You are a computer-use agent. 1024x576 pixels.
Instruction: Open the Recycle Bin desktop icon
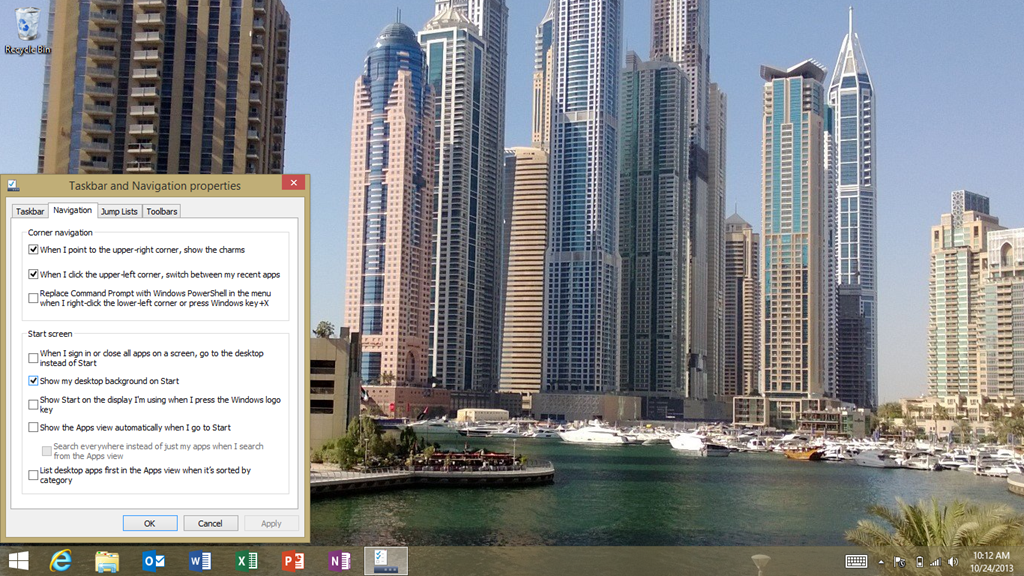[x=27, y=30]
